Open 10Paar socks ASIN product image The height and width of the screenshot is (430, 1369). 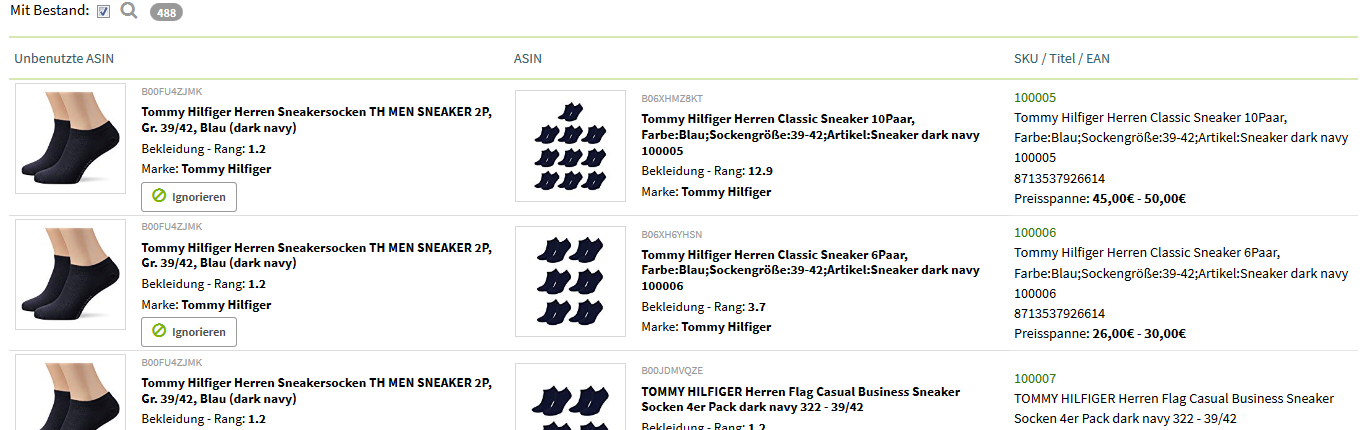(570, 146)
